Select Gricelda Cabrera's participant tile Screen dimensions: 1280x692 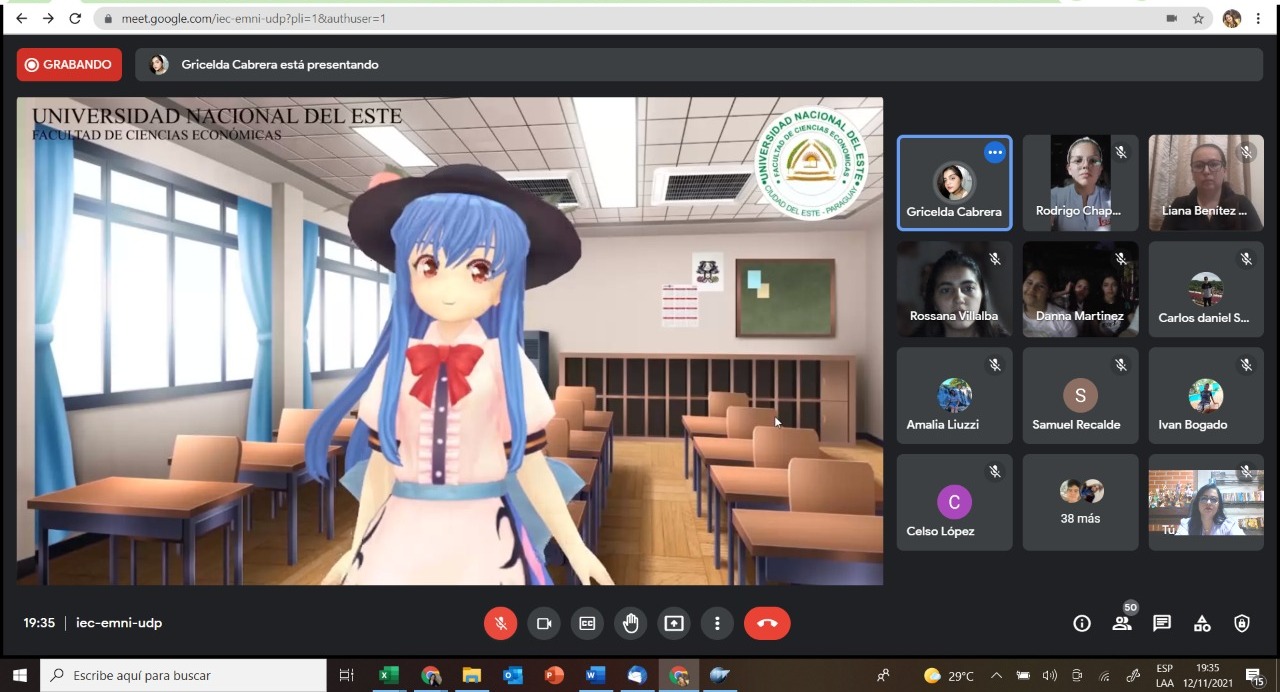(954, 183)
